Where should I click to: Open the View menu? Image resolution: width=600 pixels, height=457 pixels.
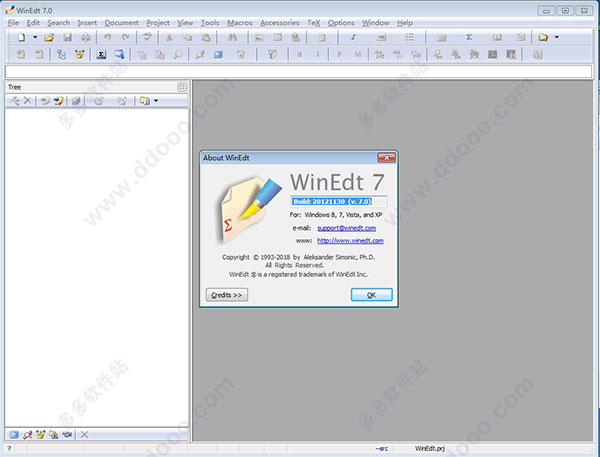[185, 23]
